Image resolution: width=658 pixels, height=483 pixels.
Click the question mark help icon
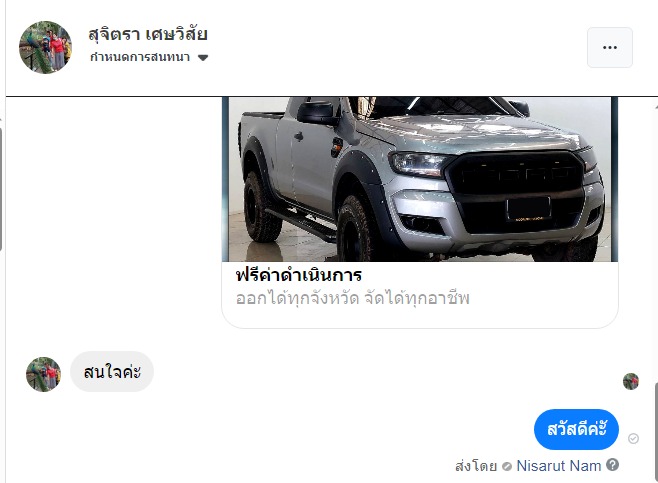613,465
